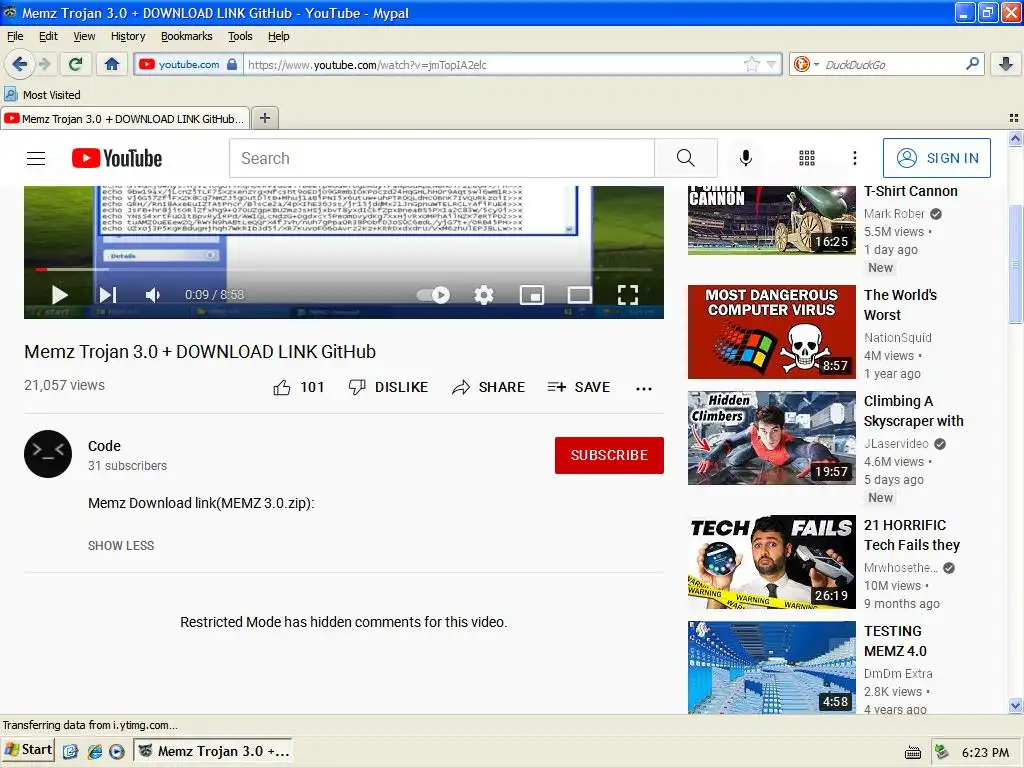SAVE the video to a playlist
Screen dimensions: 1024x768
tap(579, 387)
